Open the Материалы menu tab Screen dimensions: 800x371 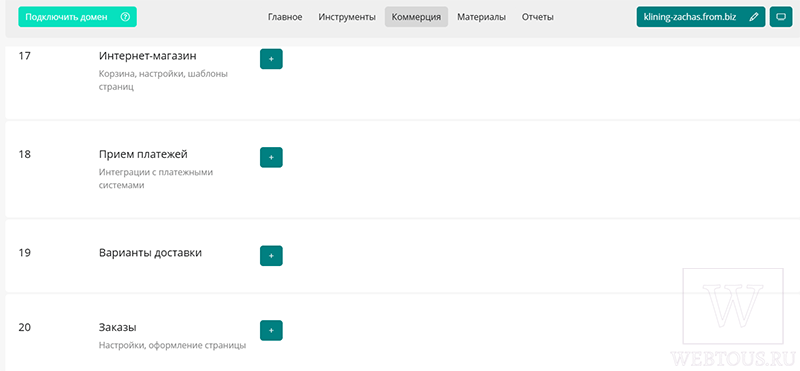[x=482, y=17]
